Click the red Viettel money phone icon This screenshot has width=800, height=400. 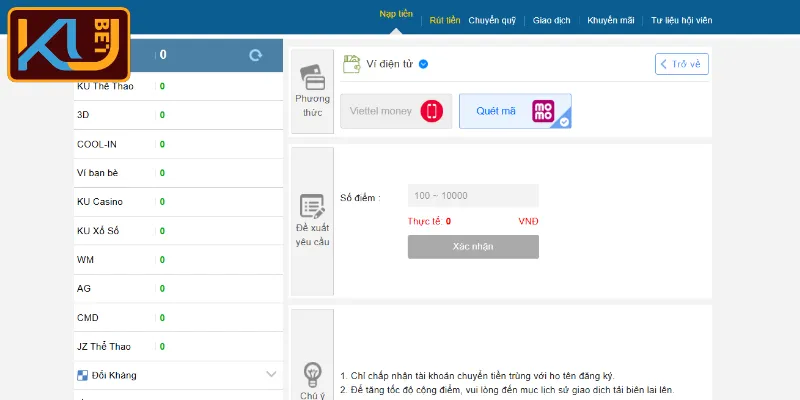click(x=432, y=111)
